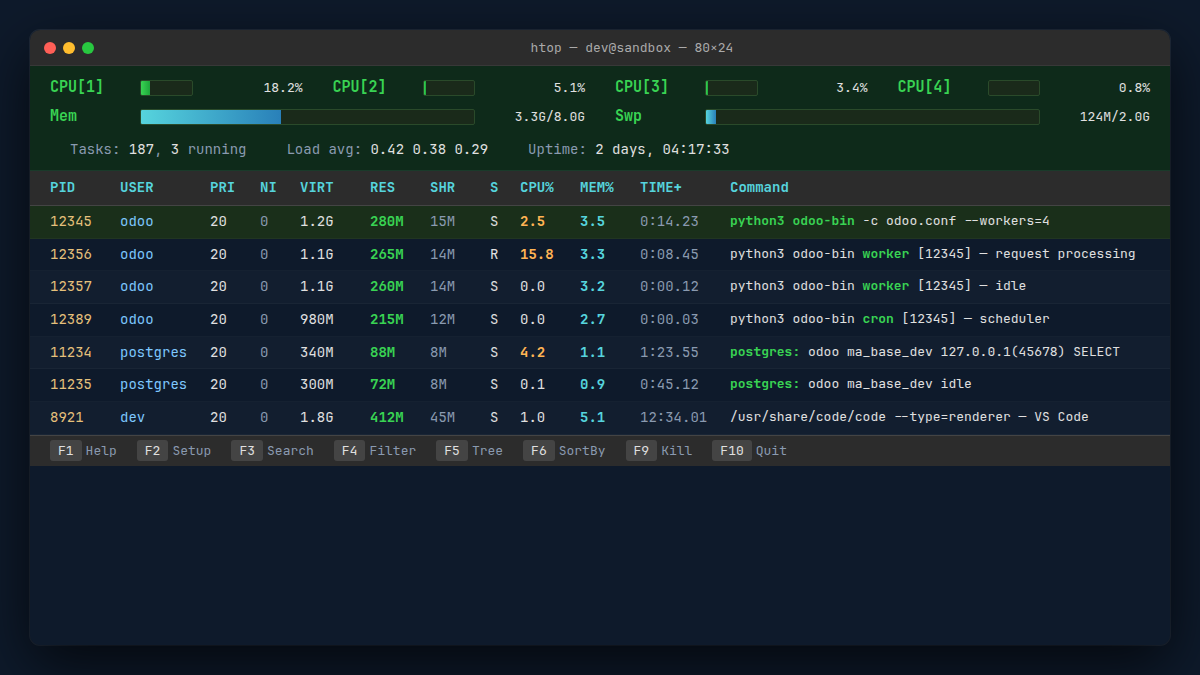Select process PID 12356
Viewport: 1200px width, 675px height.
click(x=600, y=254)
